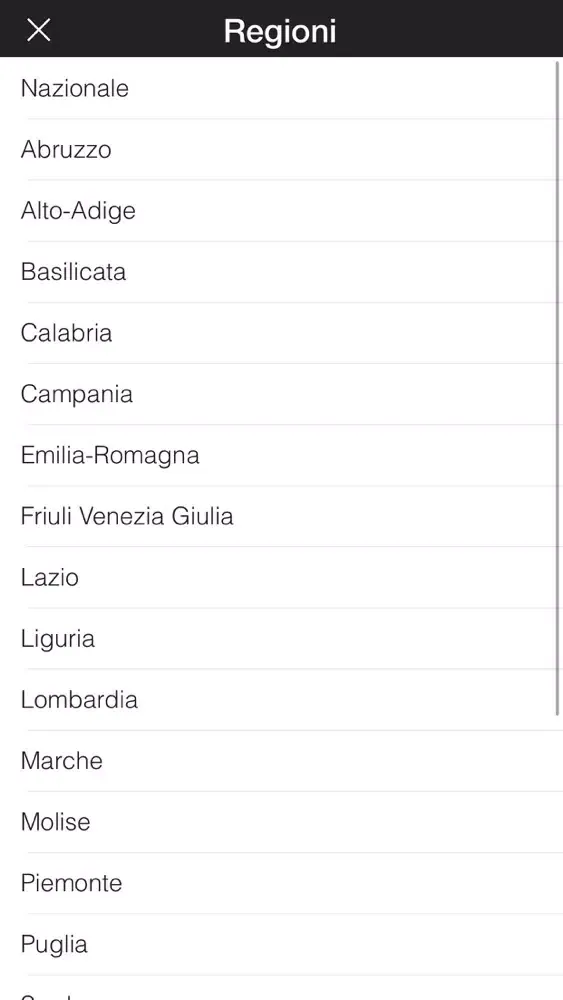
Task: Select the partially visible region below Puglia
Action: point(281,988)
